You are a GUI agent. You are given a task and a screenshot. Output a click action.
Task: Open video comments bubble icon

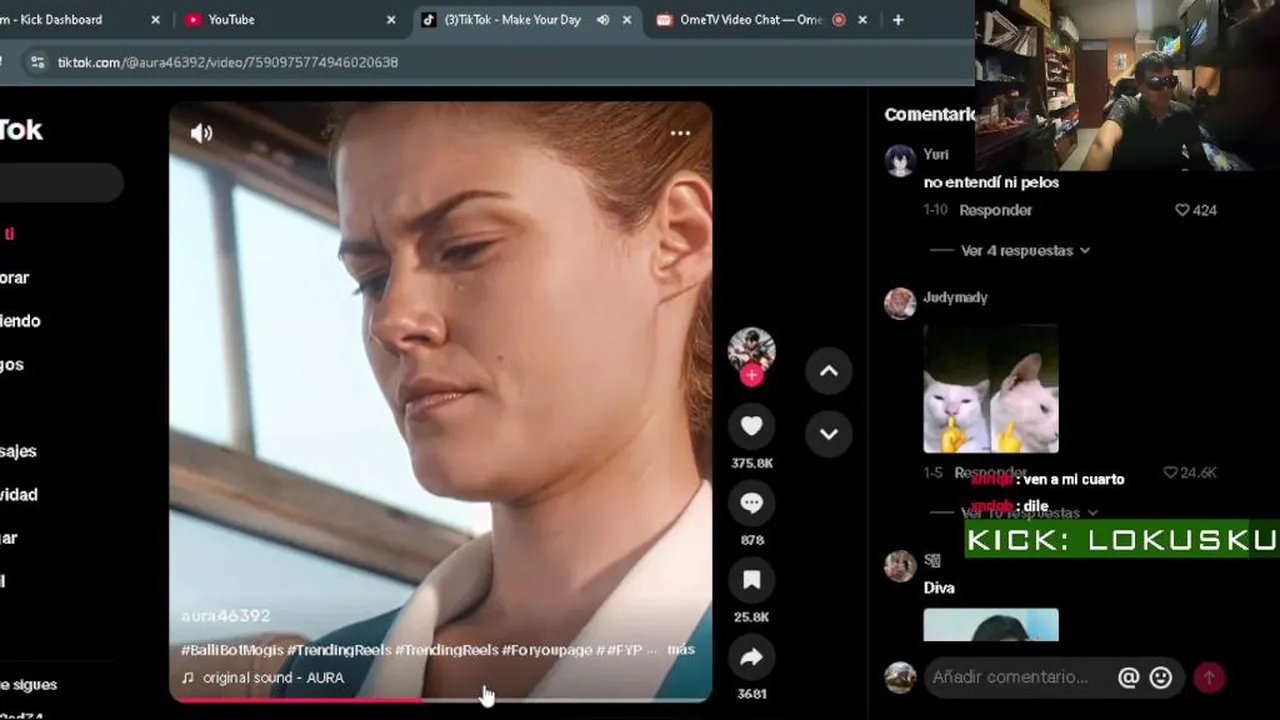click(751, 503)
